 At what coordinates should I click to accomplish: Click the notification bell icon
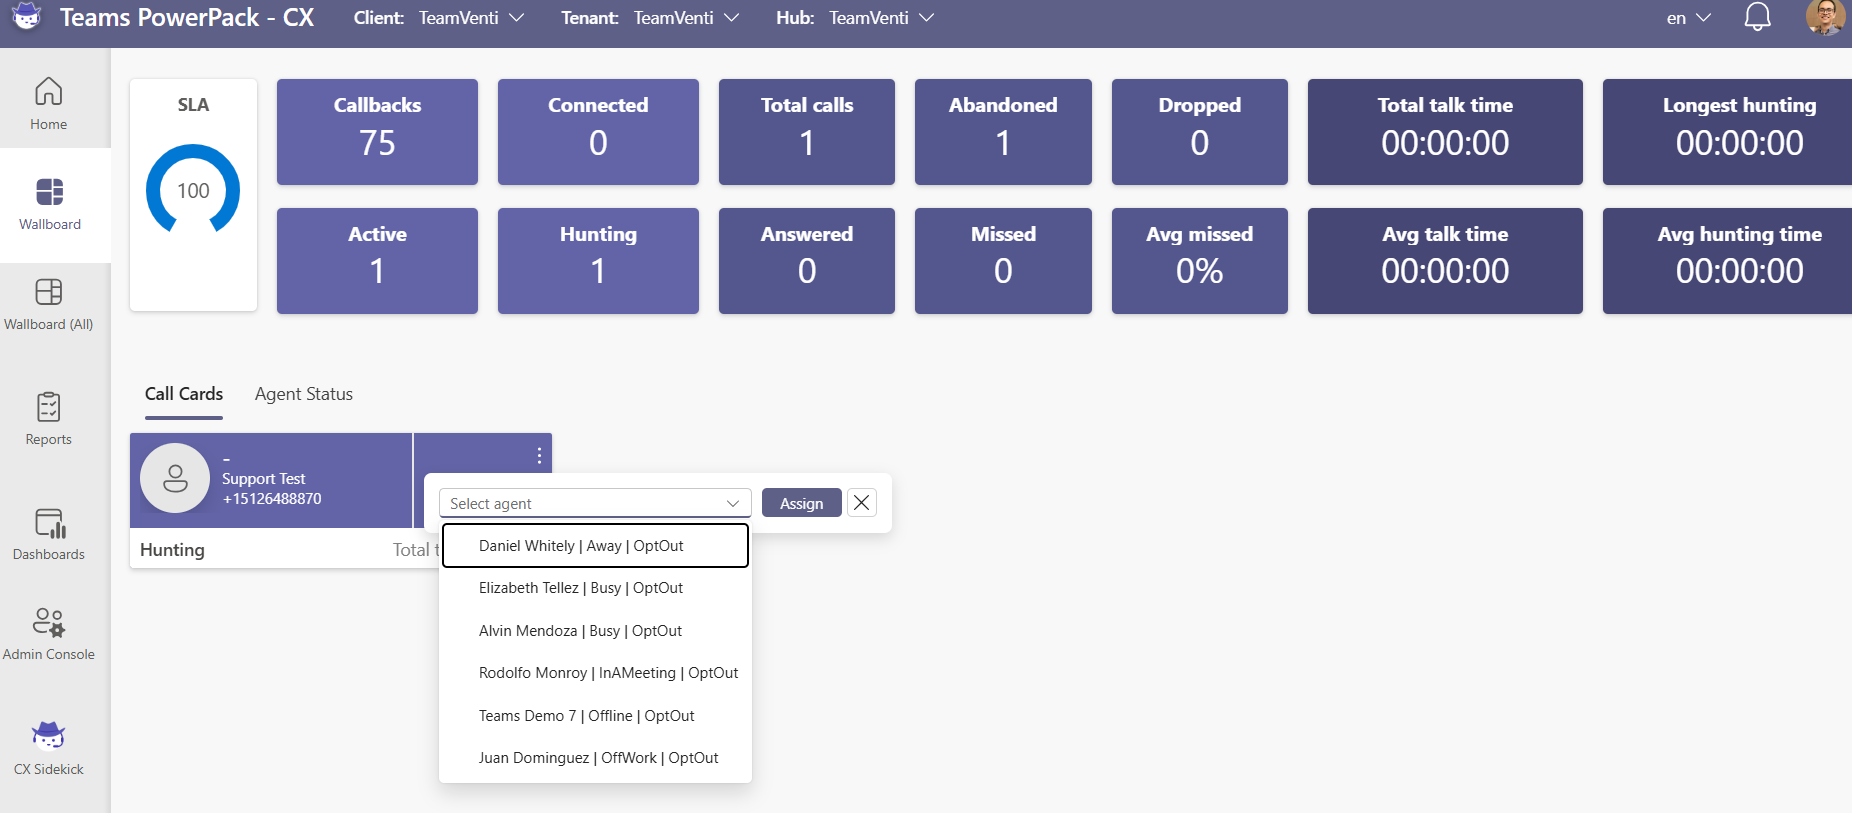point(1757,17)
